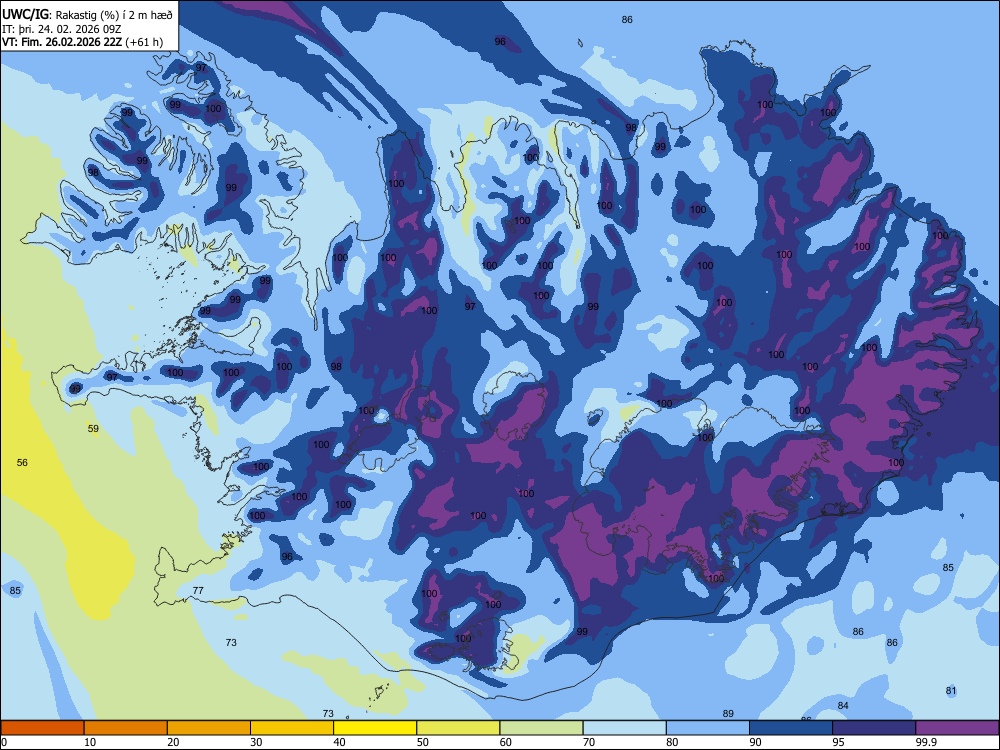The image size is (1000, 750).
Task: Click the legend tick label '20'
Action: [173, 742]
